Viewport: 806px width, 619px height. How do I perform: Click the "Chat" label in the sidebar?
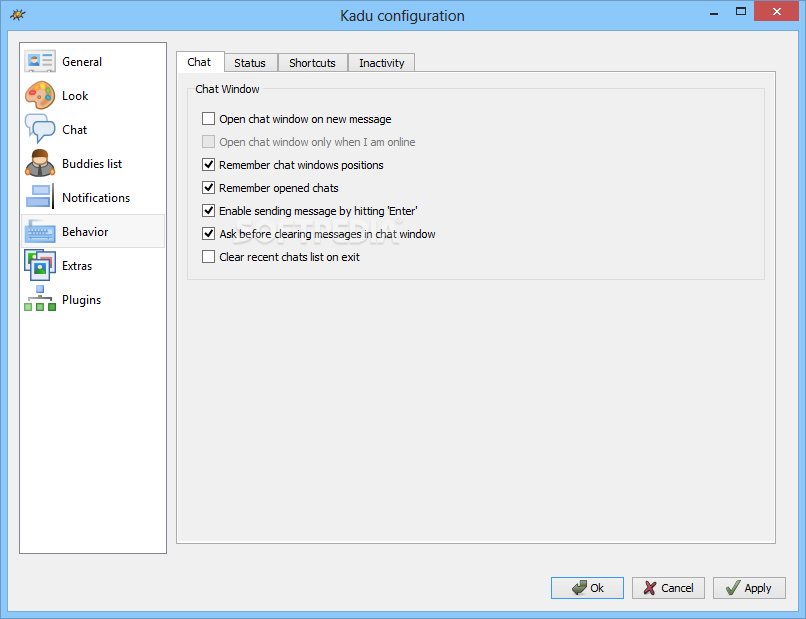pos(75,130)
